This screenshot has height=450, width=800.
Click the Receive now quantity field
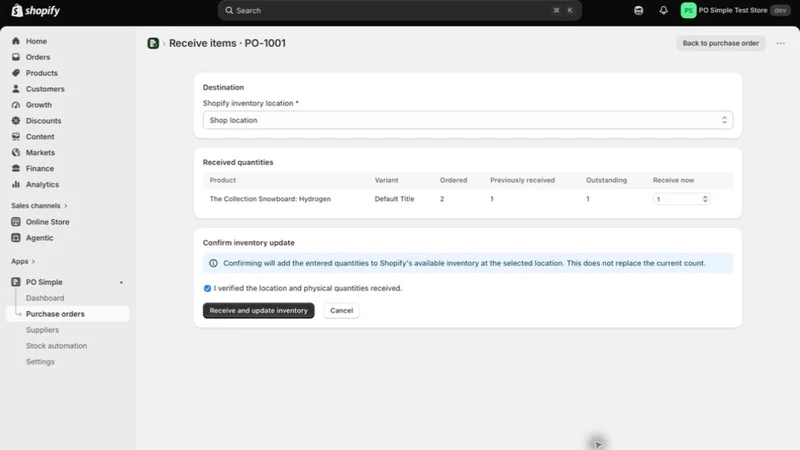pos(682,199)
